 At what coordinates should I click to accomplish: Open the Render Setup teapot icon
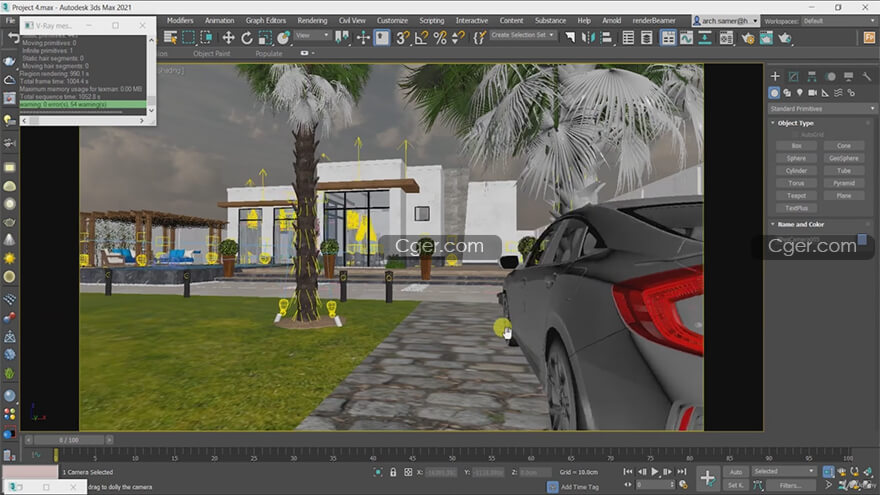point(748,38)
